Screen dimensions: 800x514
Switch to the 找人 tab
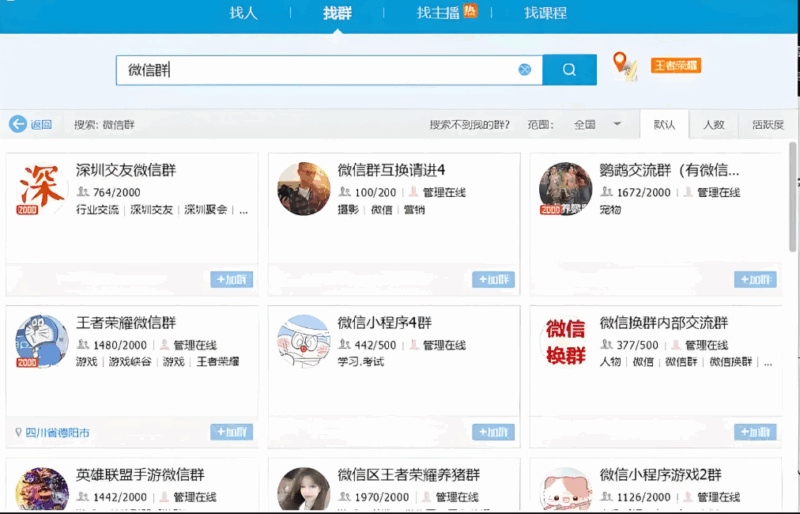243,13
